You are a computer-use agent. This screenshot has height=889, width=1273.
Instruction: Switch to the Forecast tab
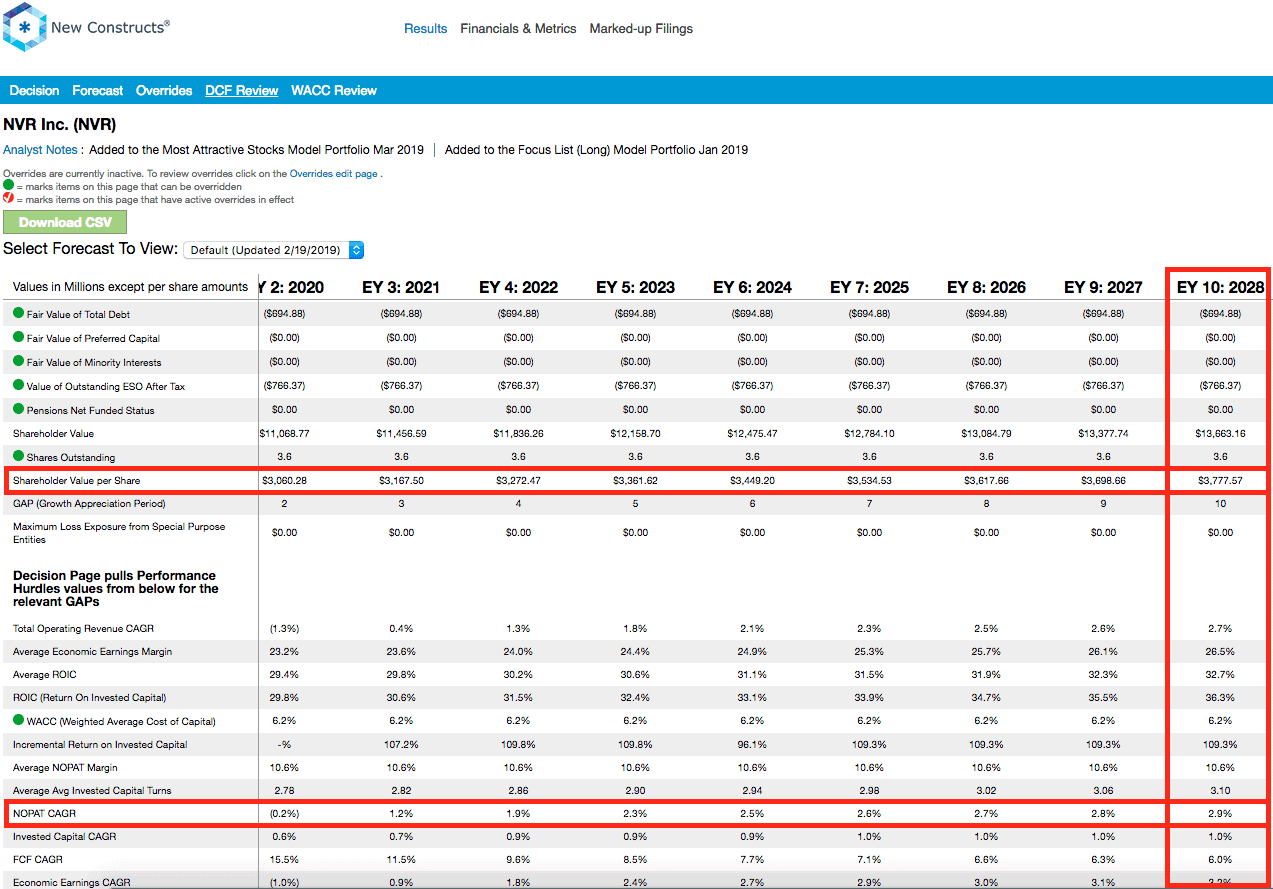coord(98,90)
